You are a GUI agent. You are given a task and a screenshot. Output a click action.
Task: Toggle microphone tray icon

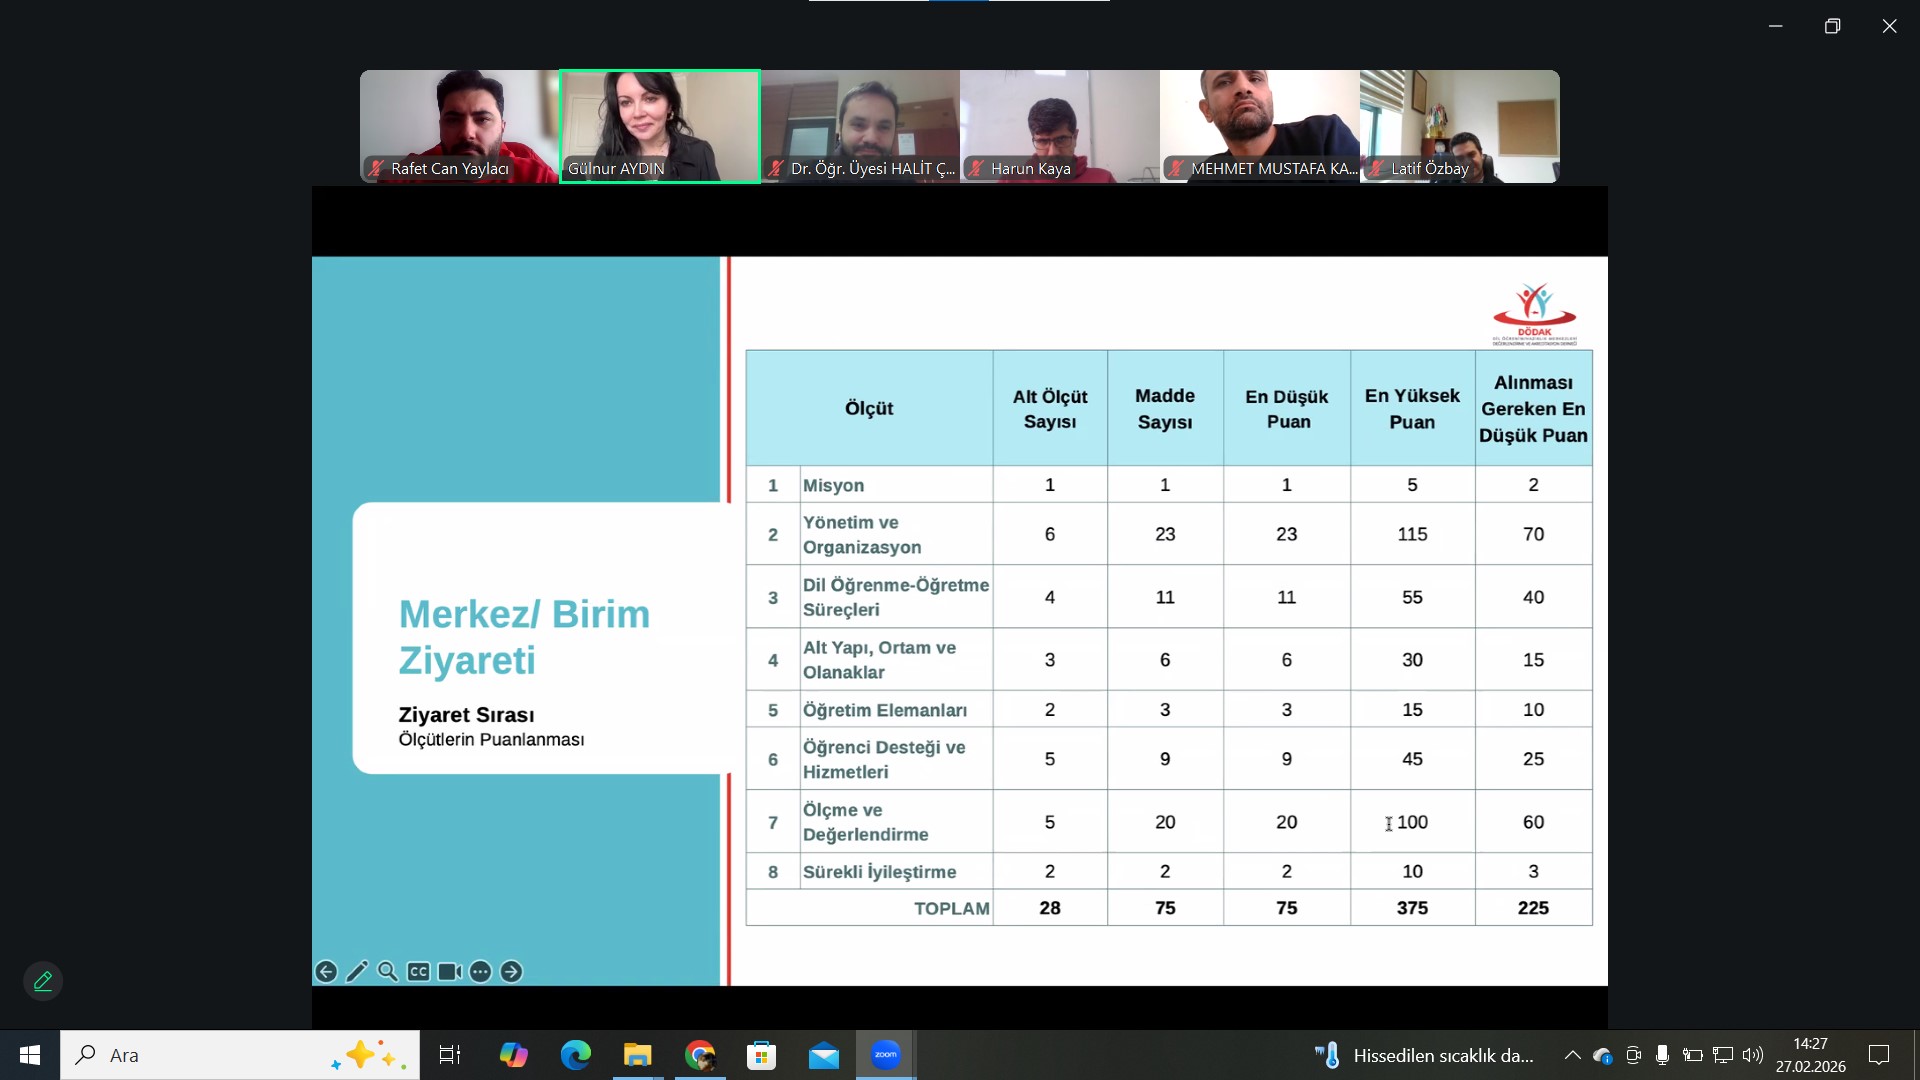(1662, 1055)
